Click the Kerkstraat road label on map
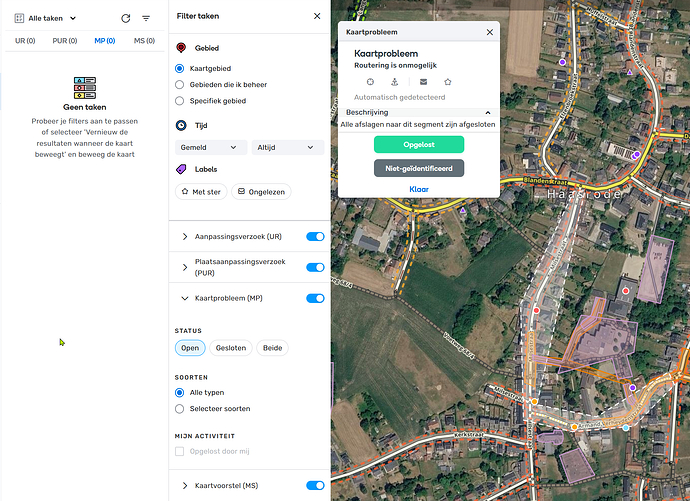 point(470,435)
